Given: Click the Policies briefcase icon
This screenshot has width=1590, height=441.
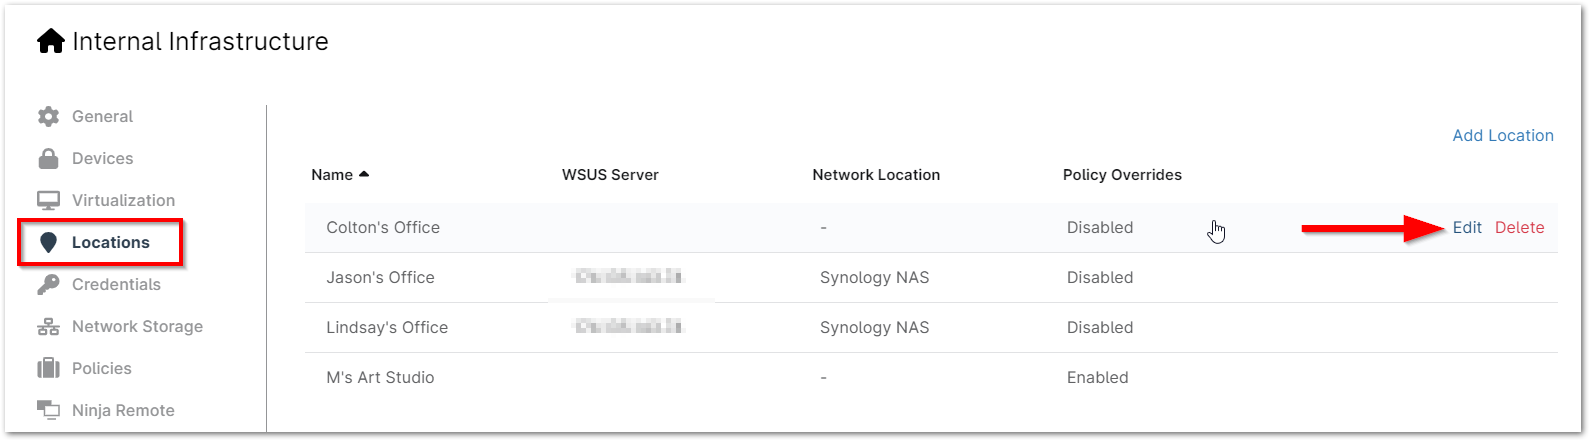Looking at the screenshot, I should click(48, 369).
